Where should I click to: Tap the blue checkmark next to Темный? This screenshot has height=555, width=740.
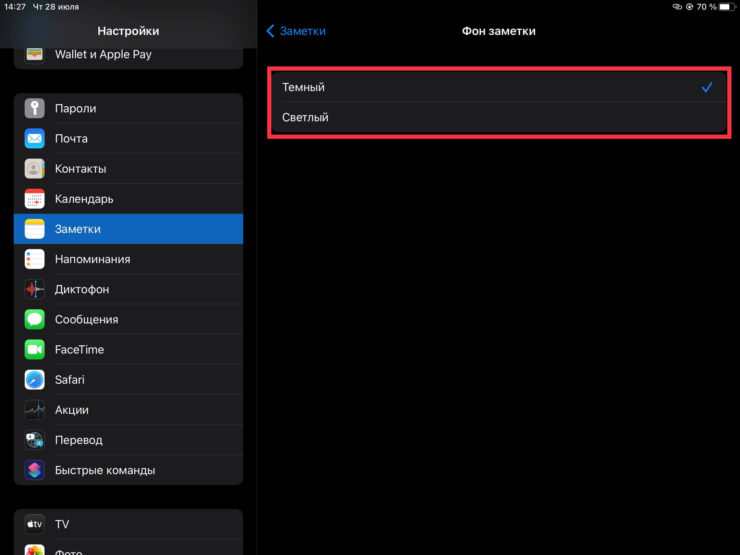click(x=707, y=87)
